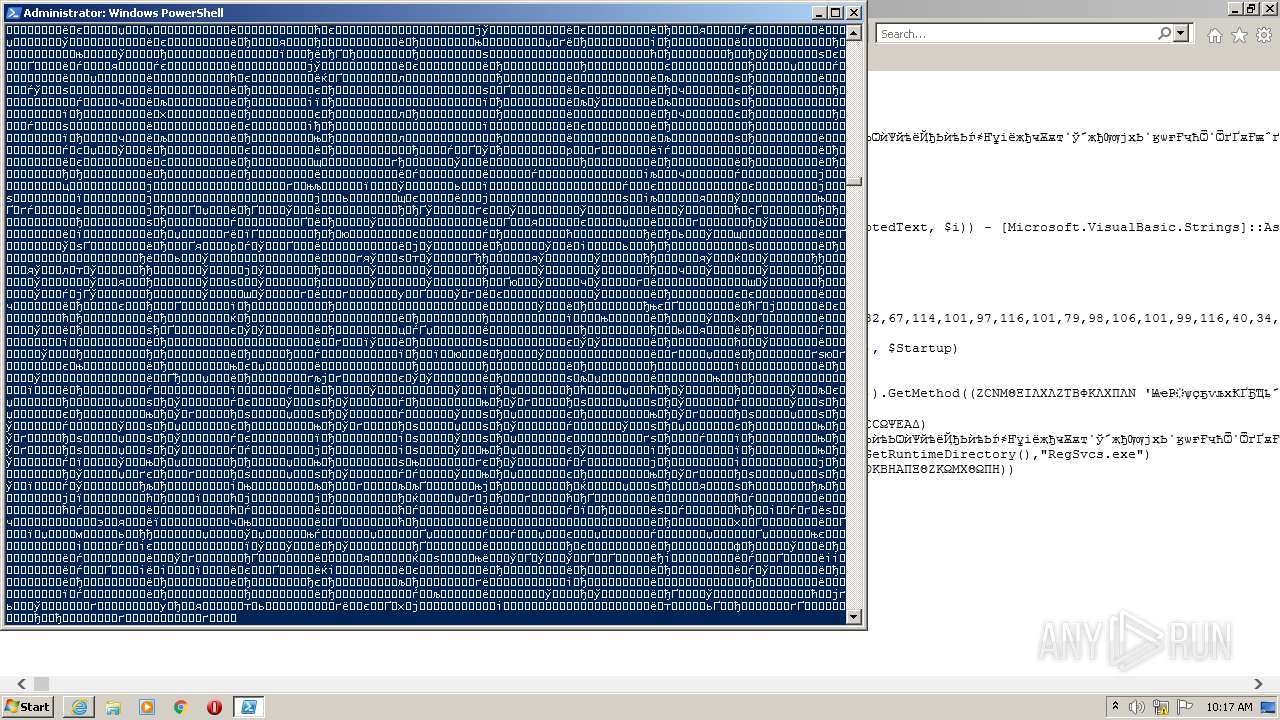Viewport: 1280px width, 720px height.
Task: Open the Windows Start menu
Action: (x=28, y=706)
